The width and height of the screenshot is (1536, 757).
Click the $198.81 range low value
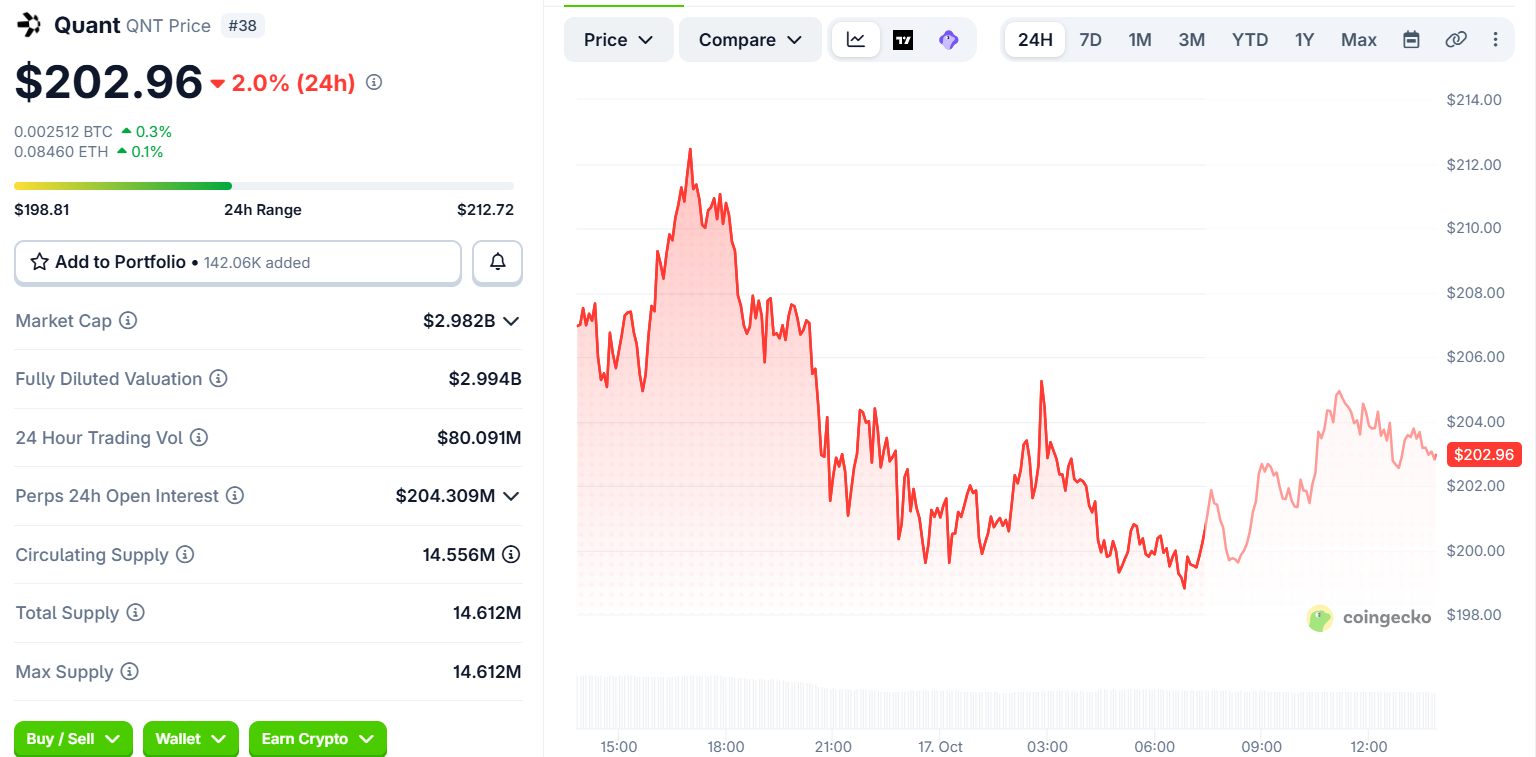(x=42, y=210)
